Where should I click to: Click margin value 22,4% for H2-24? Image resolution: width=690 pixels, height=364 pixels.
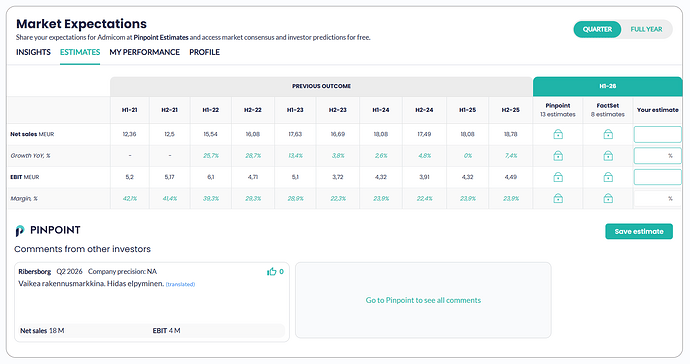pyautogui.click(x=424, y=199)
